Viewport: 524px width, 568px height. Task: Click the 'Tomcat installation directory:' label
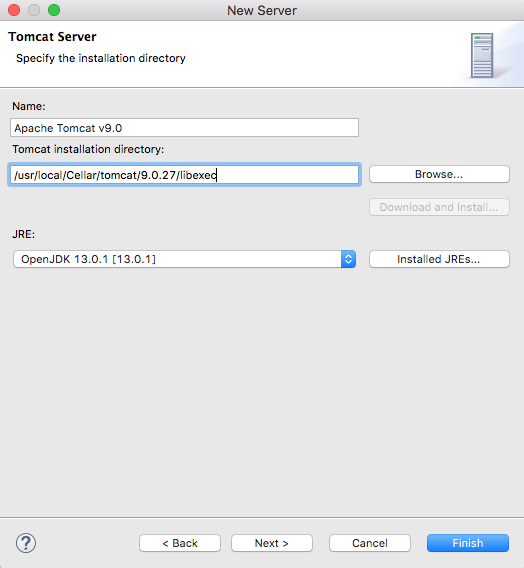click(x=88, y=149)
